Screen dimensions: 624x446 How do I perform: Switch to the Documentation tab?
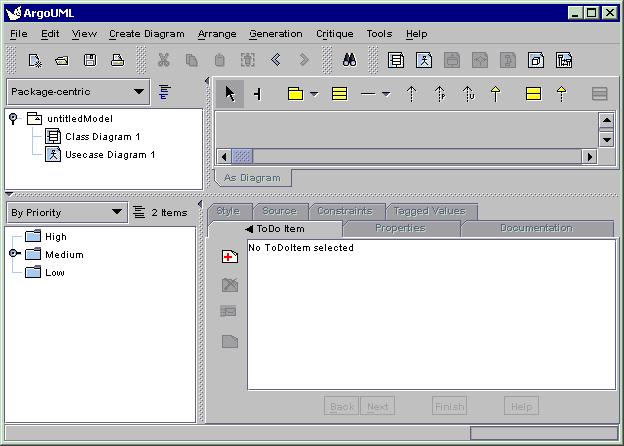point(537,228)
